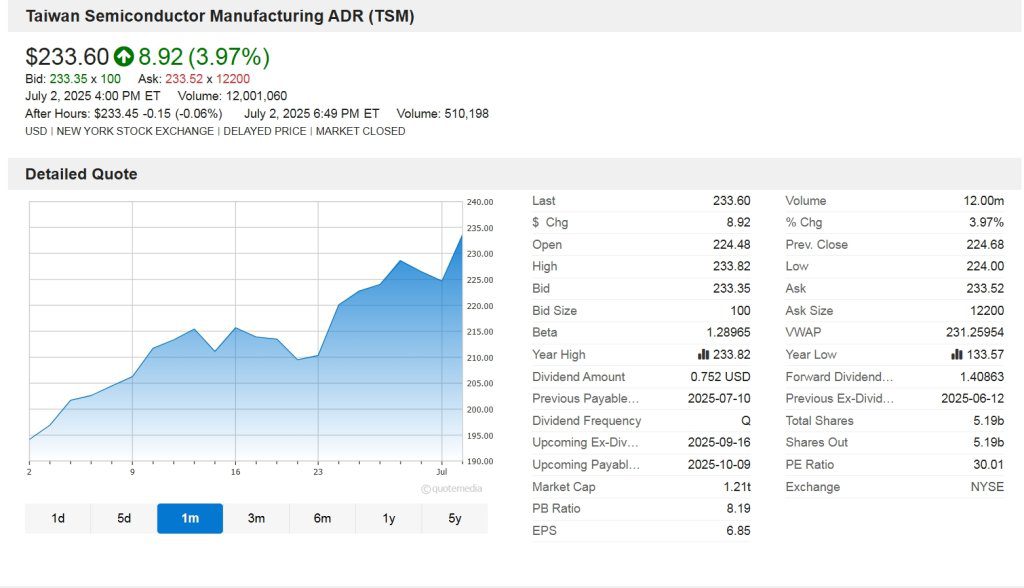The height and width of the screenshot is (588, 1024).
Task: Show the 3m price chart
Action: point(256,518)
